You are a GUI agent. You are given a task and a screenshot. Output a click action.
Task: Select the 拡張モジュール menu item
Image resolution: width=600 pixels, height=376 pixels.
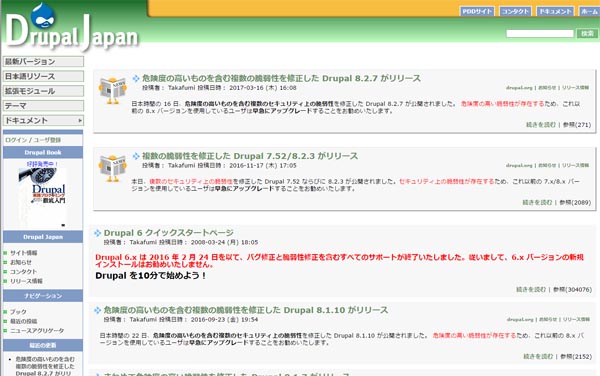click(43, 91)
